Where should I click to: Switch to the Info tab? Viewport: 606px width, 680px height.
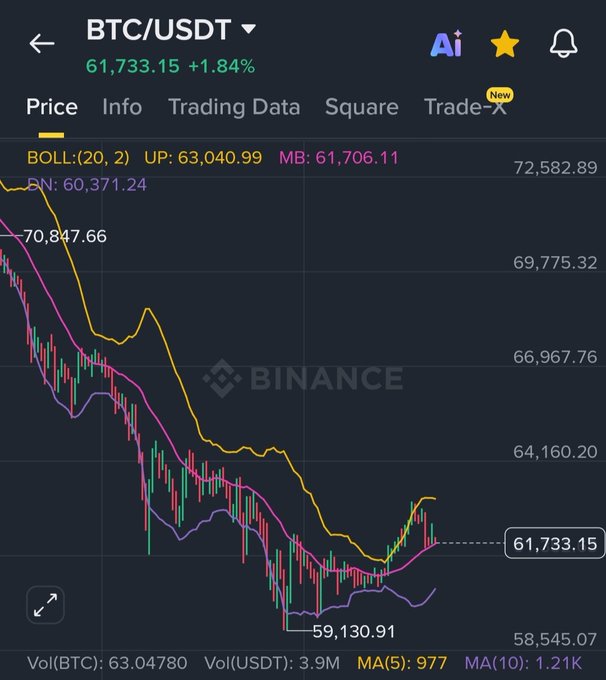coord(122,107)
